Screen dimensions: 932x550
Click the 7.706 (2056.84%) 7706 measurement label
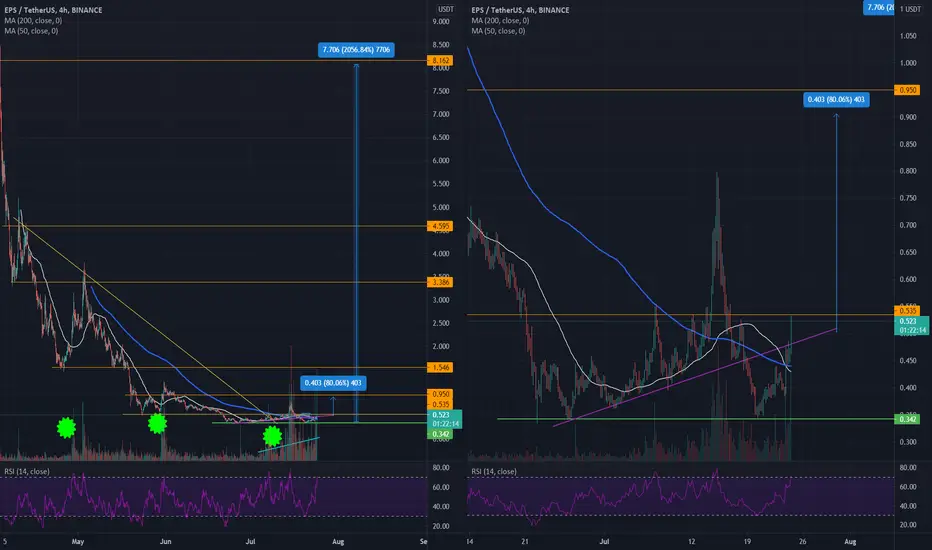coord(356,50)
